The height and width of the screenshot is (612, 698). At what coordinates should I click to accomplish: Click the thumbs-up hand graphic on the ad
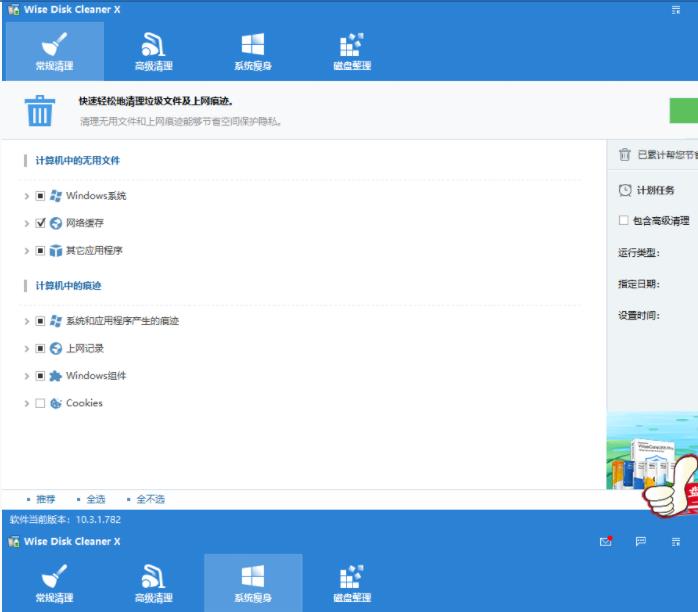coord(670,487)
